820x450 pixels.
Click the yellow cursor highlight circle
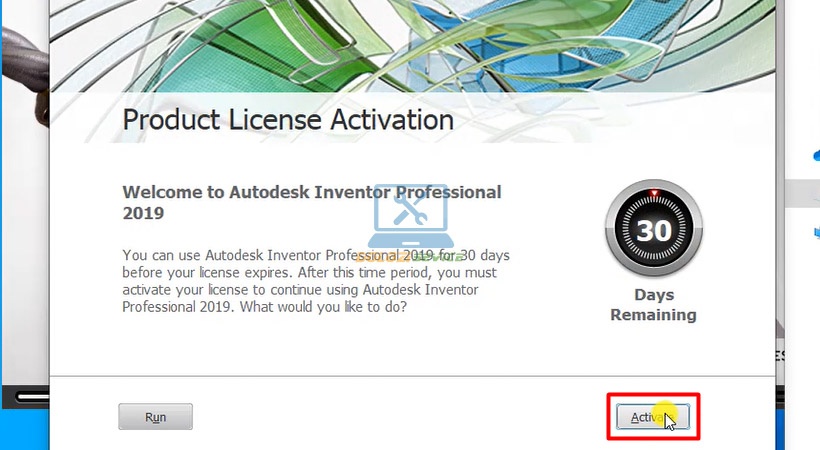tap(664, 415)
